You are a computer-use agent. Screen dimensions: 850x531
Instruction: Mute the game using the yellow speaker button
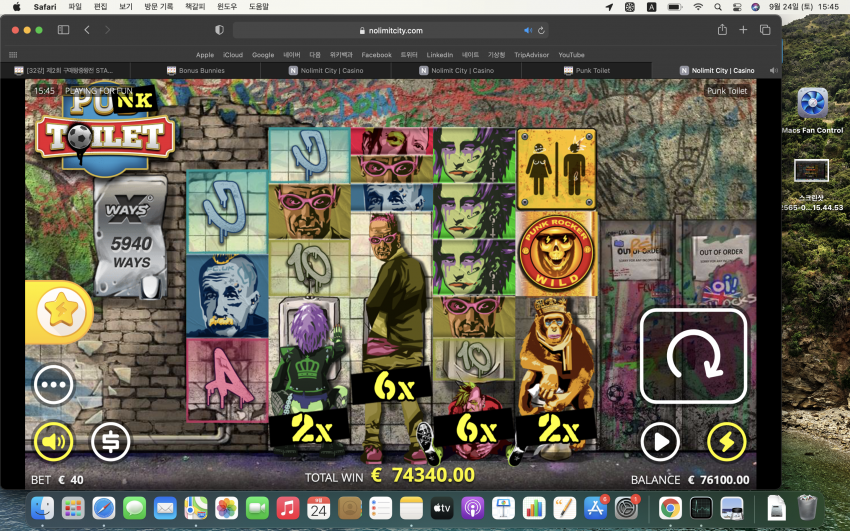pyautogui.click(x=54, y=442)
